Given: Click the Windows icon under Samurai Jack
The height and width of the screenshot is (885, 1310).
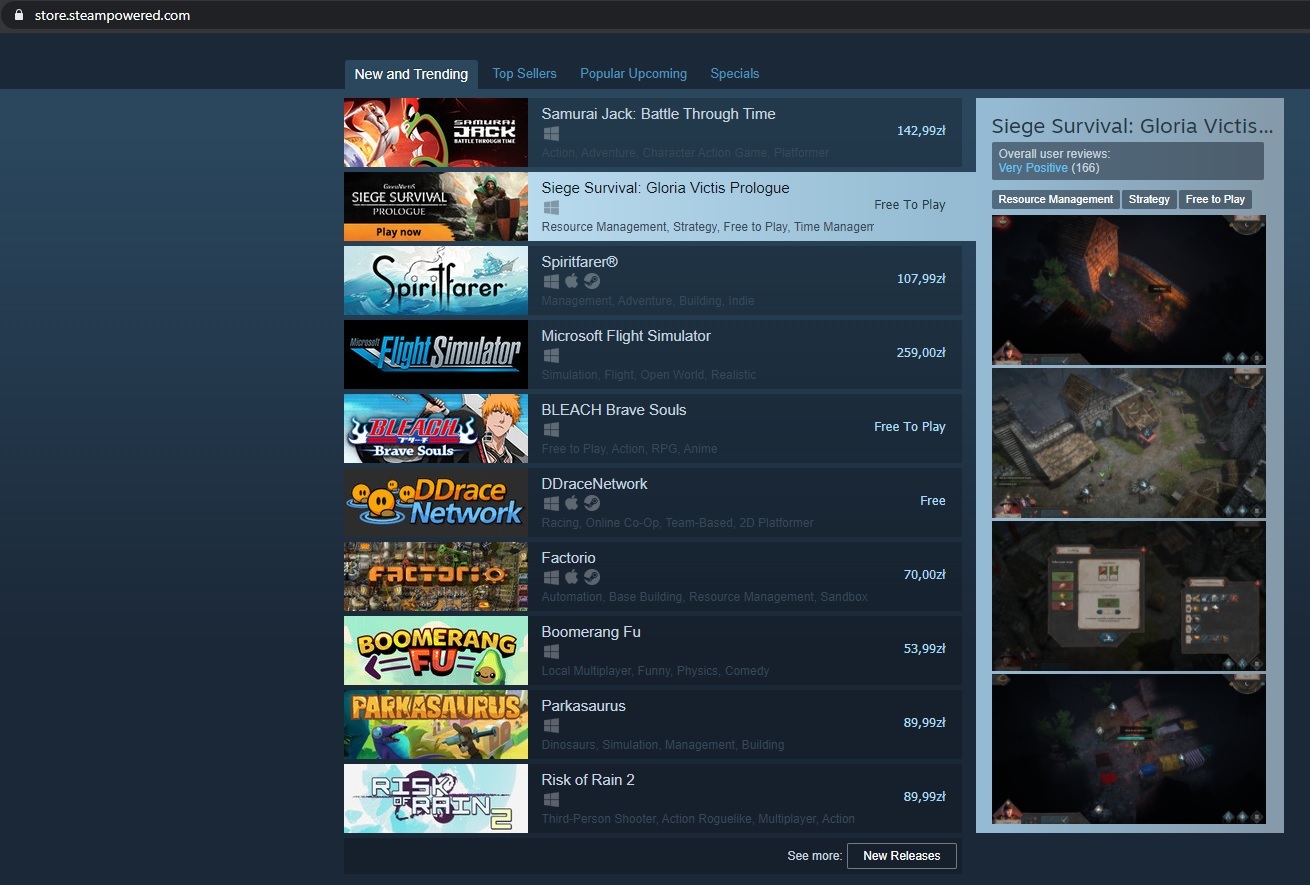Looking at the screenshot, I should 551,133.
